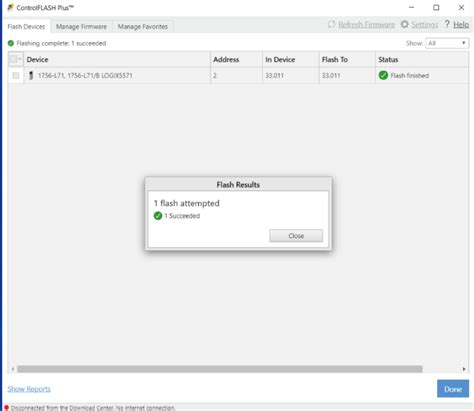The image size is (474, 411).
Task: Expand the header checkbox dropdown arrow
Action: pyautogui.click(x=20, y=59)
